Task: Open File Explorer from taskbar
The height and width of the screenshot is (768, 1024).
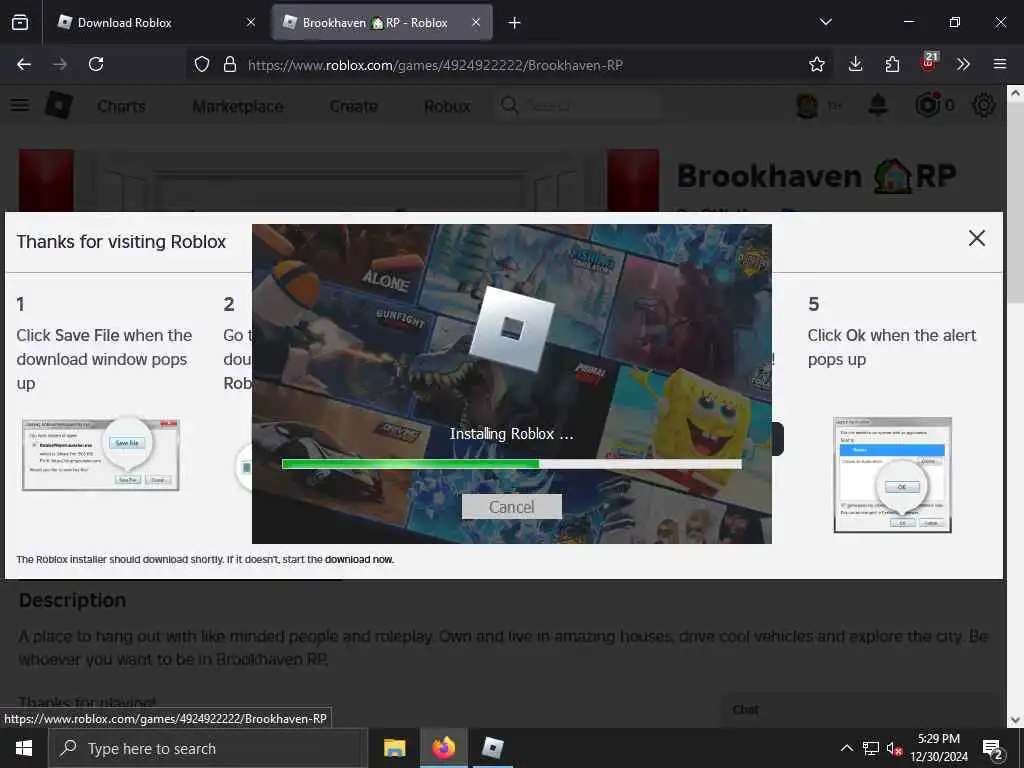Action: pos(394,748)
